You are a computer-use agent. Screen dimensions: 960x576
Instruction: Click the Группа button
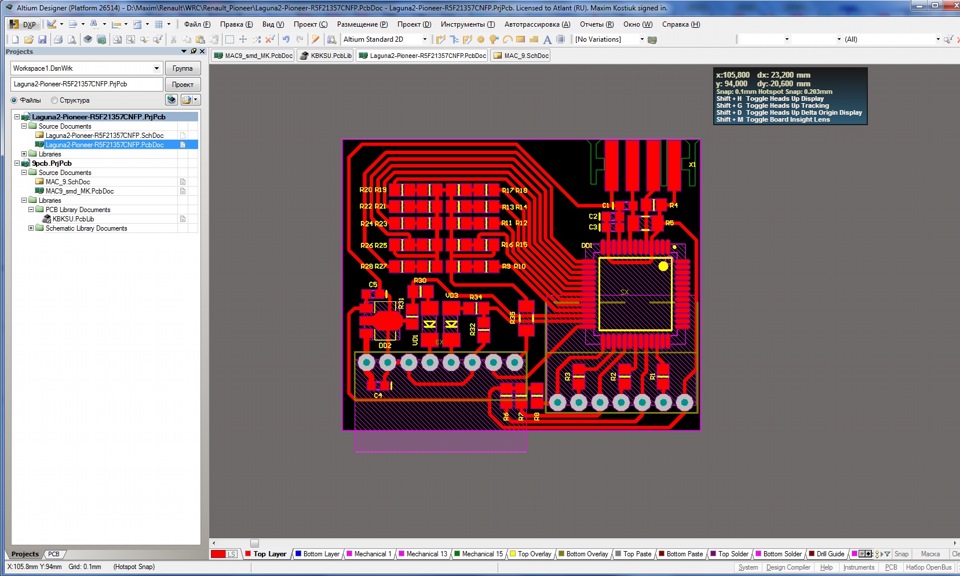coord(182,69)
